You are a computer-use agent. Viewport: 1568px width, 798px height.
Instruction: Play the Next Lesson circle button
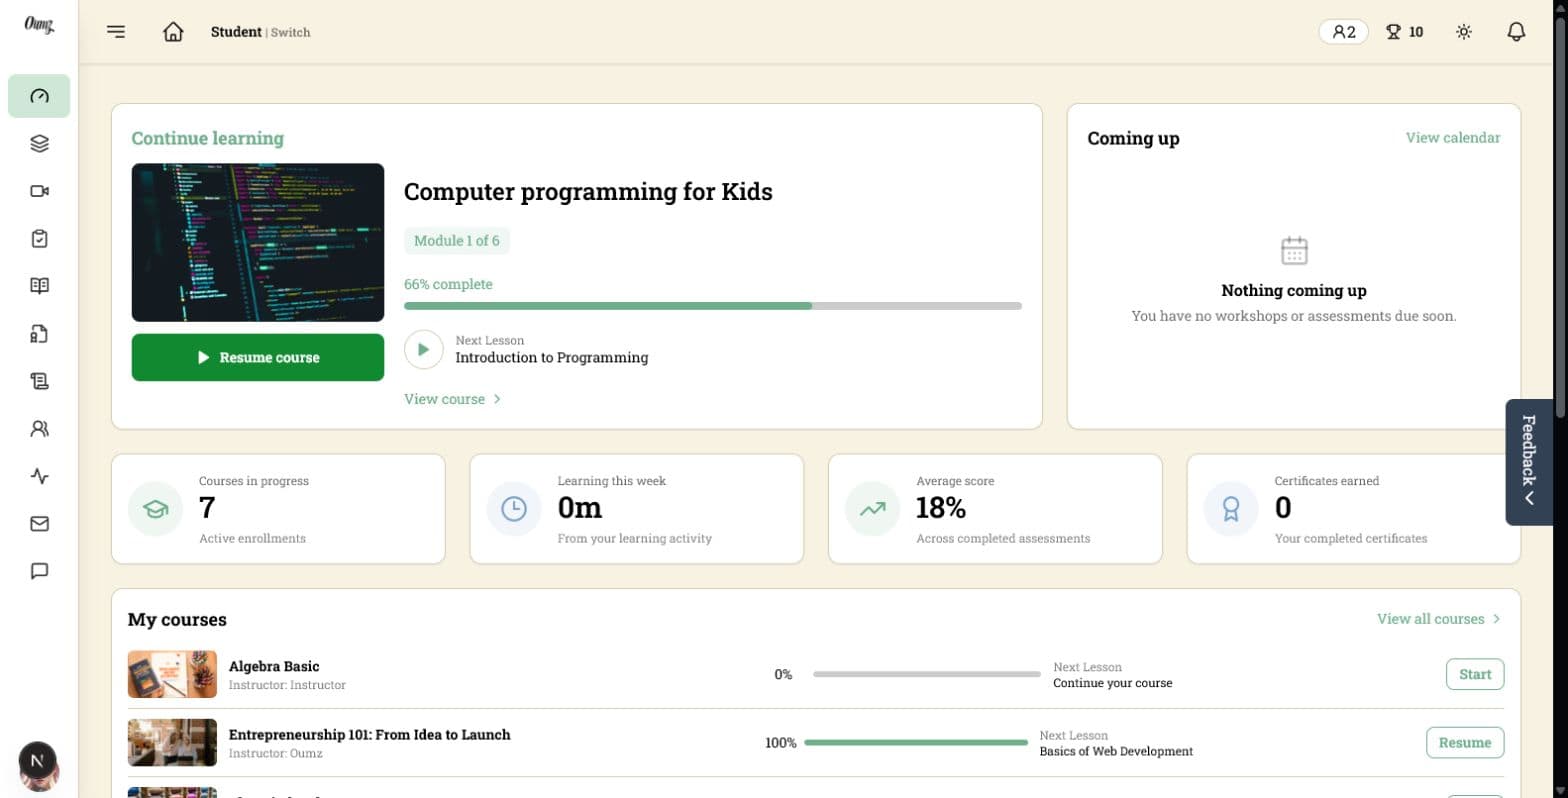pos(423,350)
